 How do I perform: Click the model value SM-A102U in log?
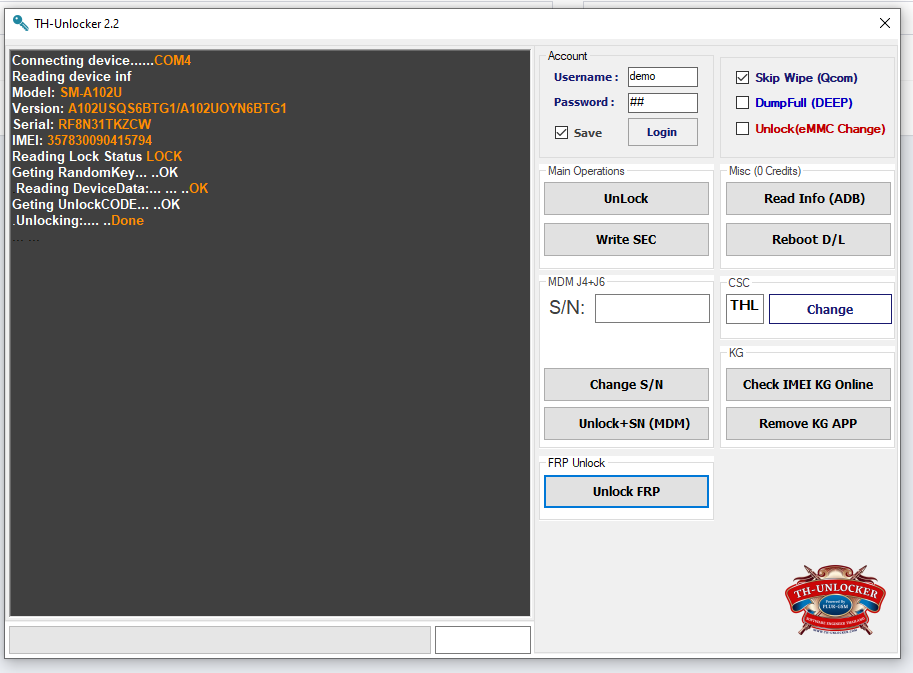[x=91, y=93]
